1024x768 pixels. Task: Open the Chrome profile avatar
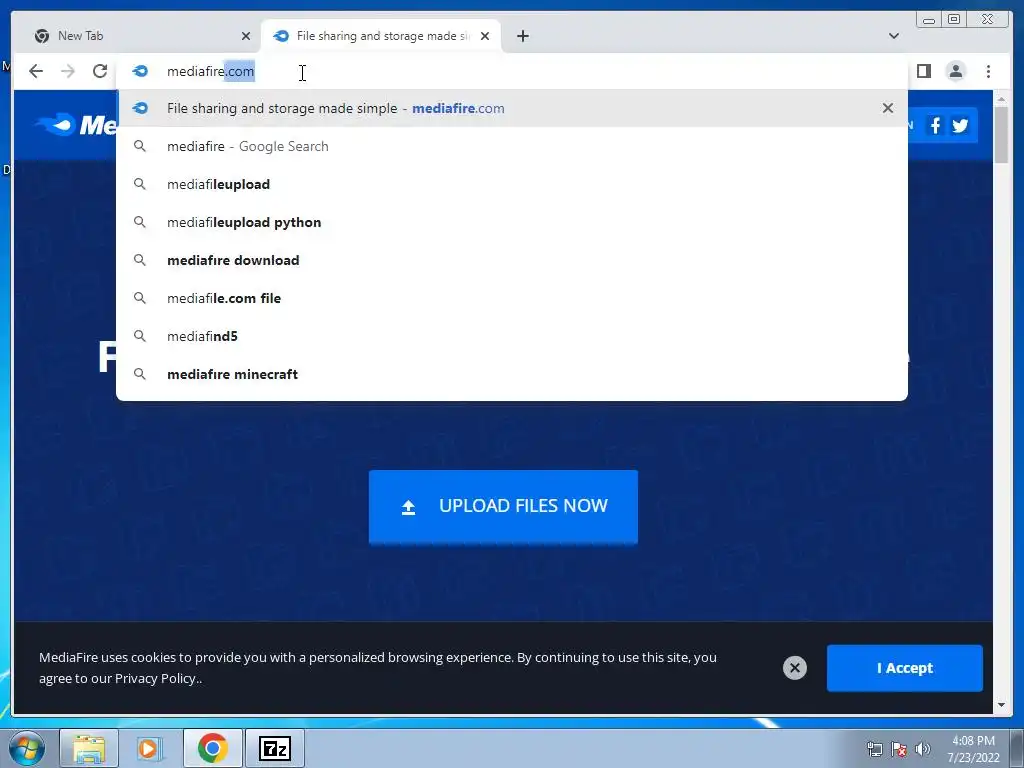pyautogui.click(x=955, y=71)
